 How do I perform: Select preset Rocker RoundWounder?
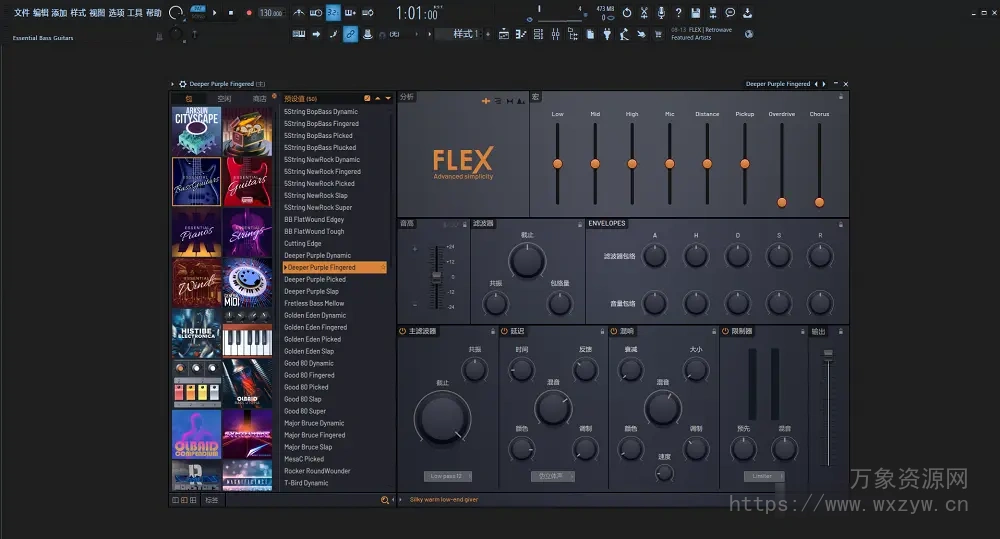[x=317, y=471]
